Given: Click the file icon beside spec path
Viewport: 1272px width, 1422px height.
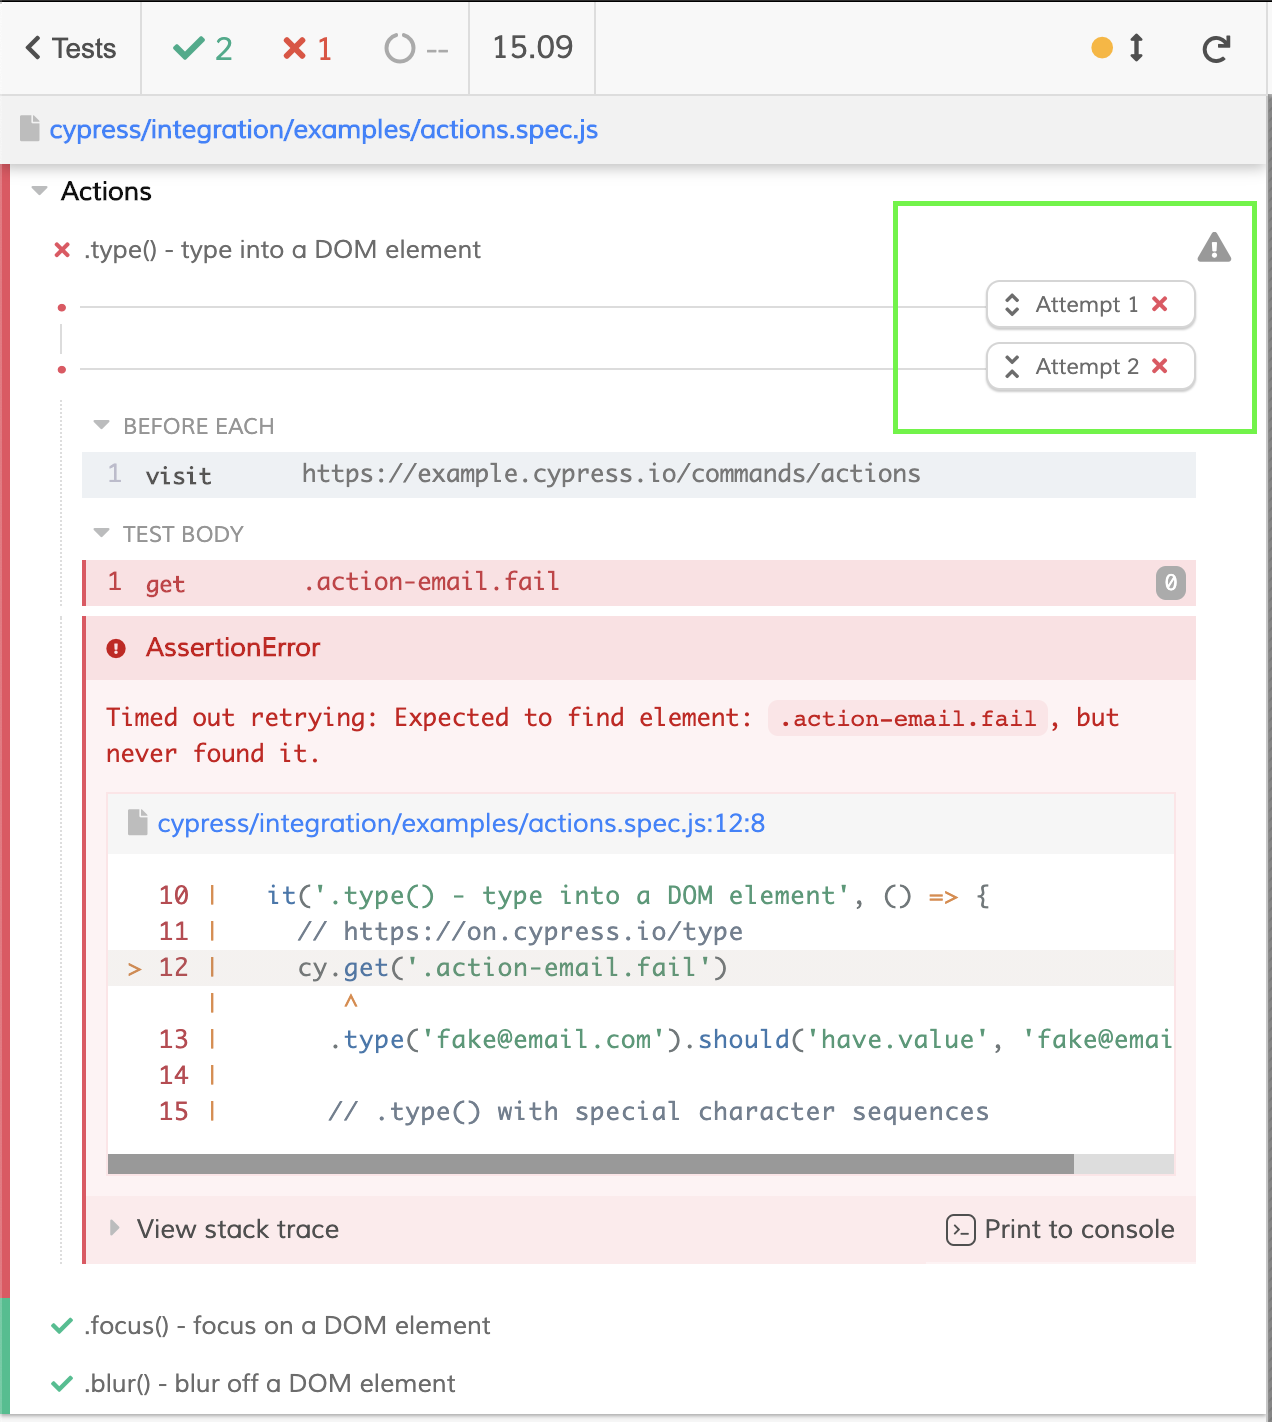Looking at the screenshot, I should click(x=30, y=129).
